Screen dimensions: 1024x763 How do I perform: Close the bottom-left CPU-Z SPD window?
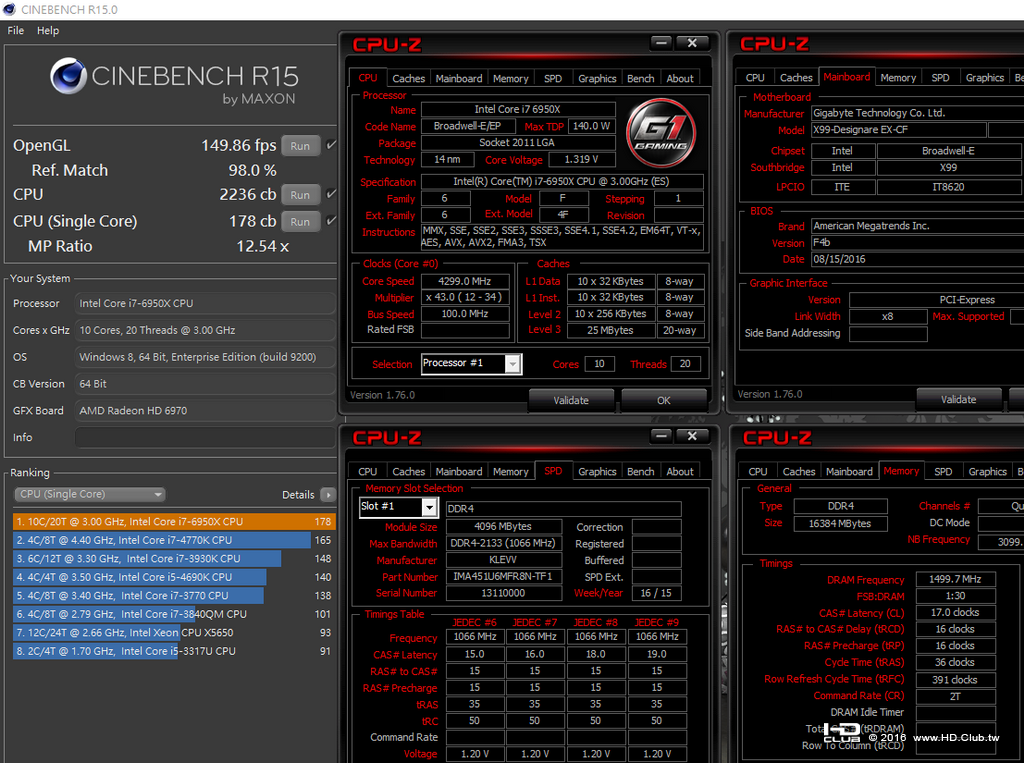click(692, 436)
